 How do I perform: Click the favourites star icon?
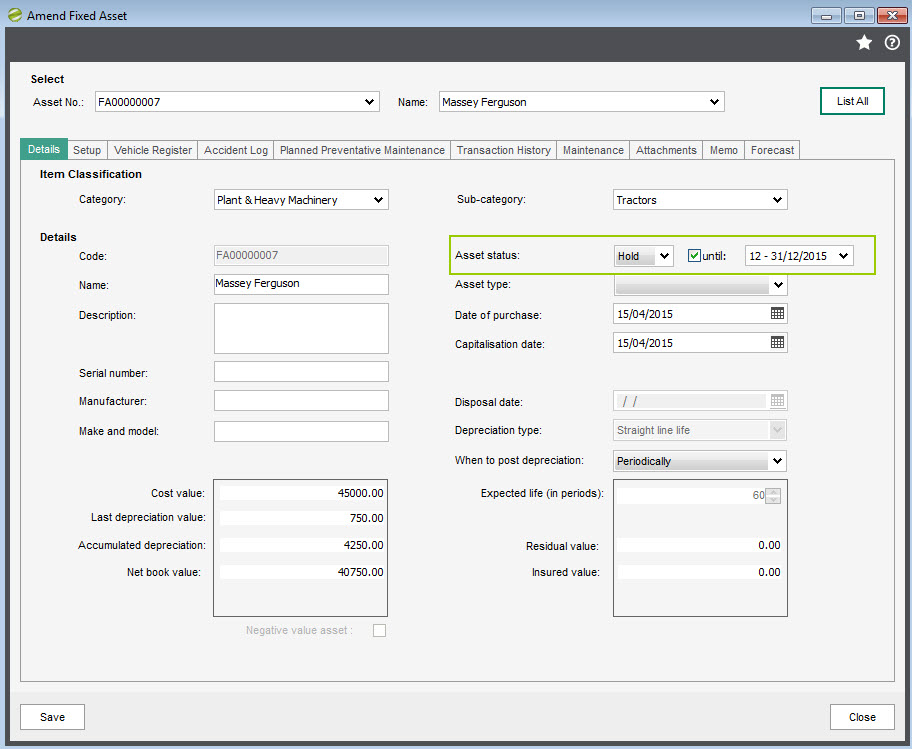pyautogui.click(x=864, y=43)
